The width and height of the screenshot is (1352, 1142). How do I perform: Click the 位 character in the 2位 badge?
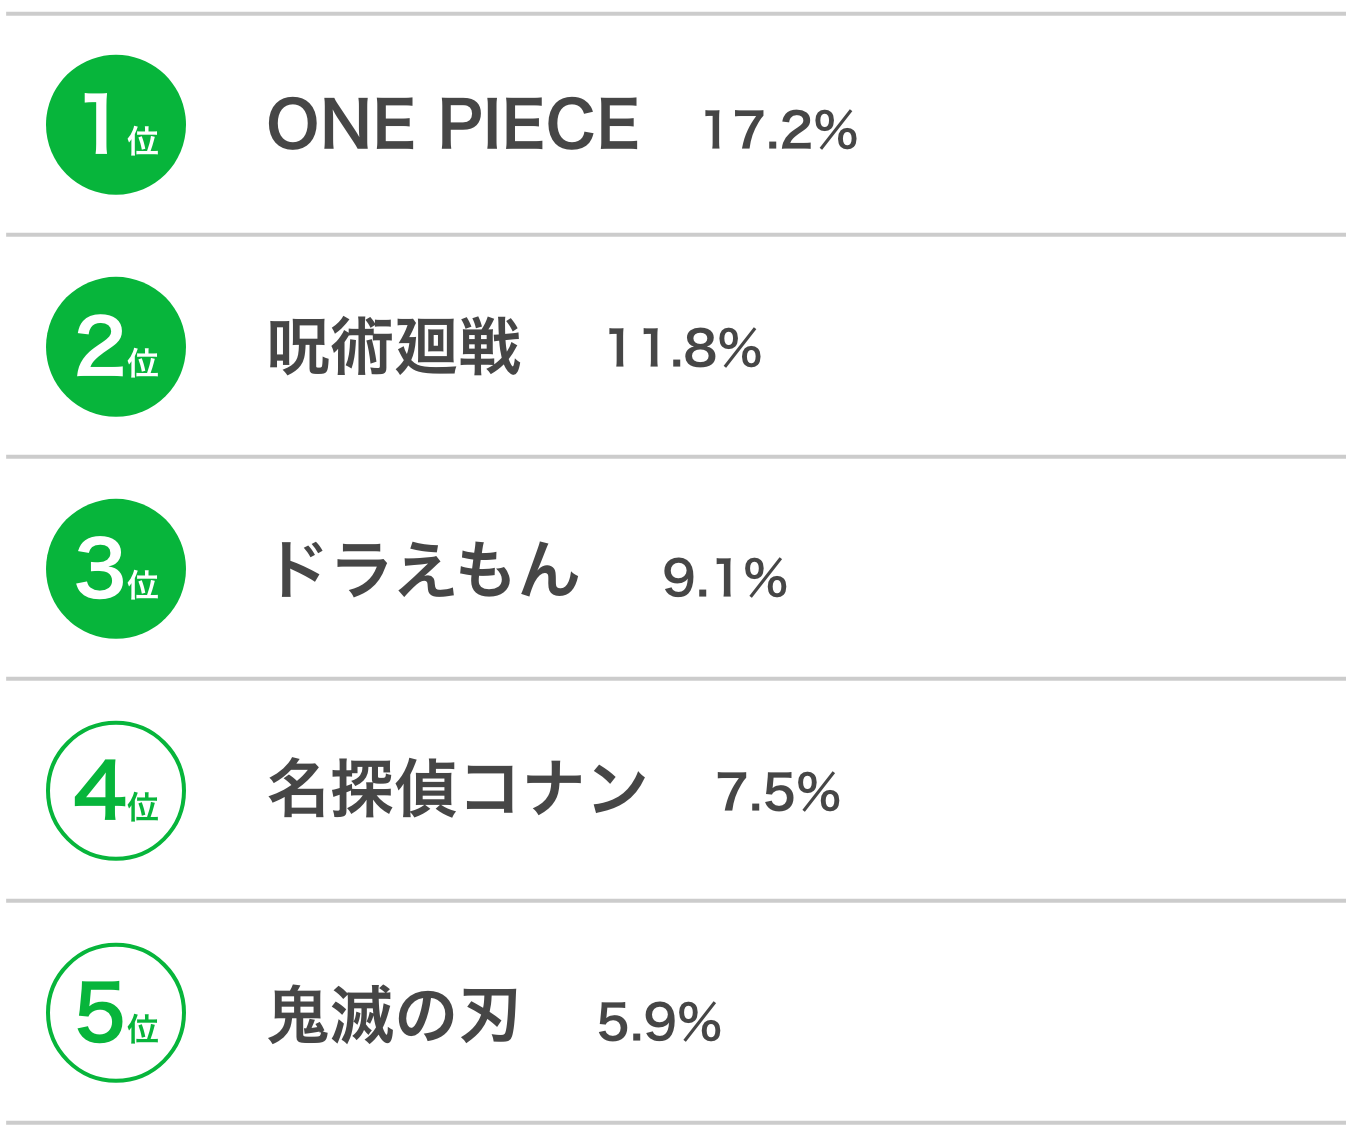click(x=143, y=362)
